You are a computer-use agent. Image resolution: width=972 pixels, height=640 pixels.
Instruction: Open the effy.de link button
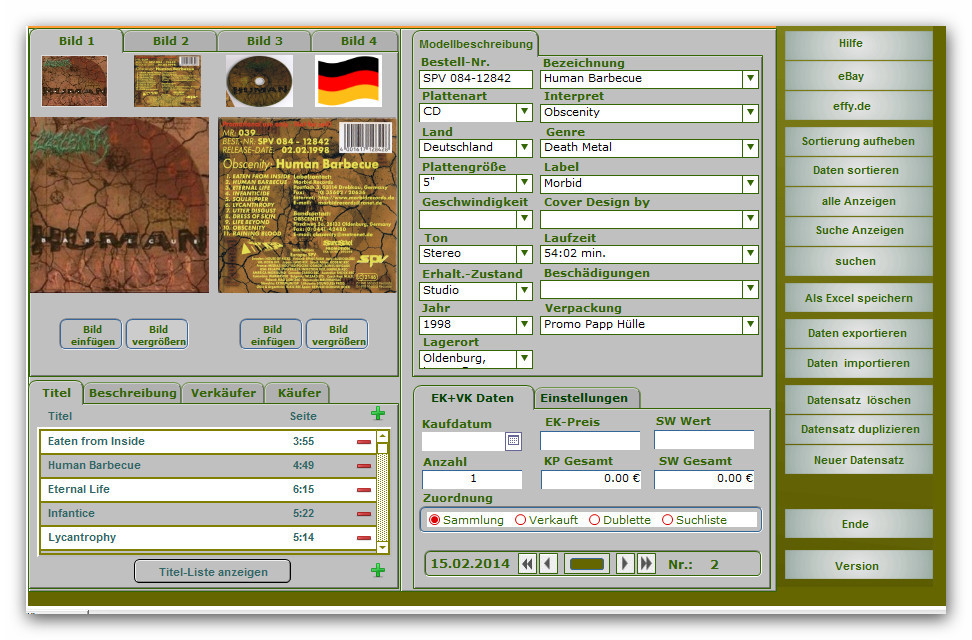click(x=859, y=106)
